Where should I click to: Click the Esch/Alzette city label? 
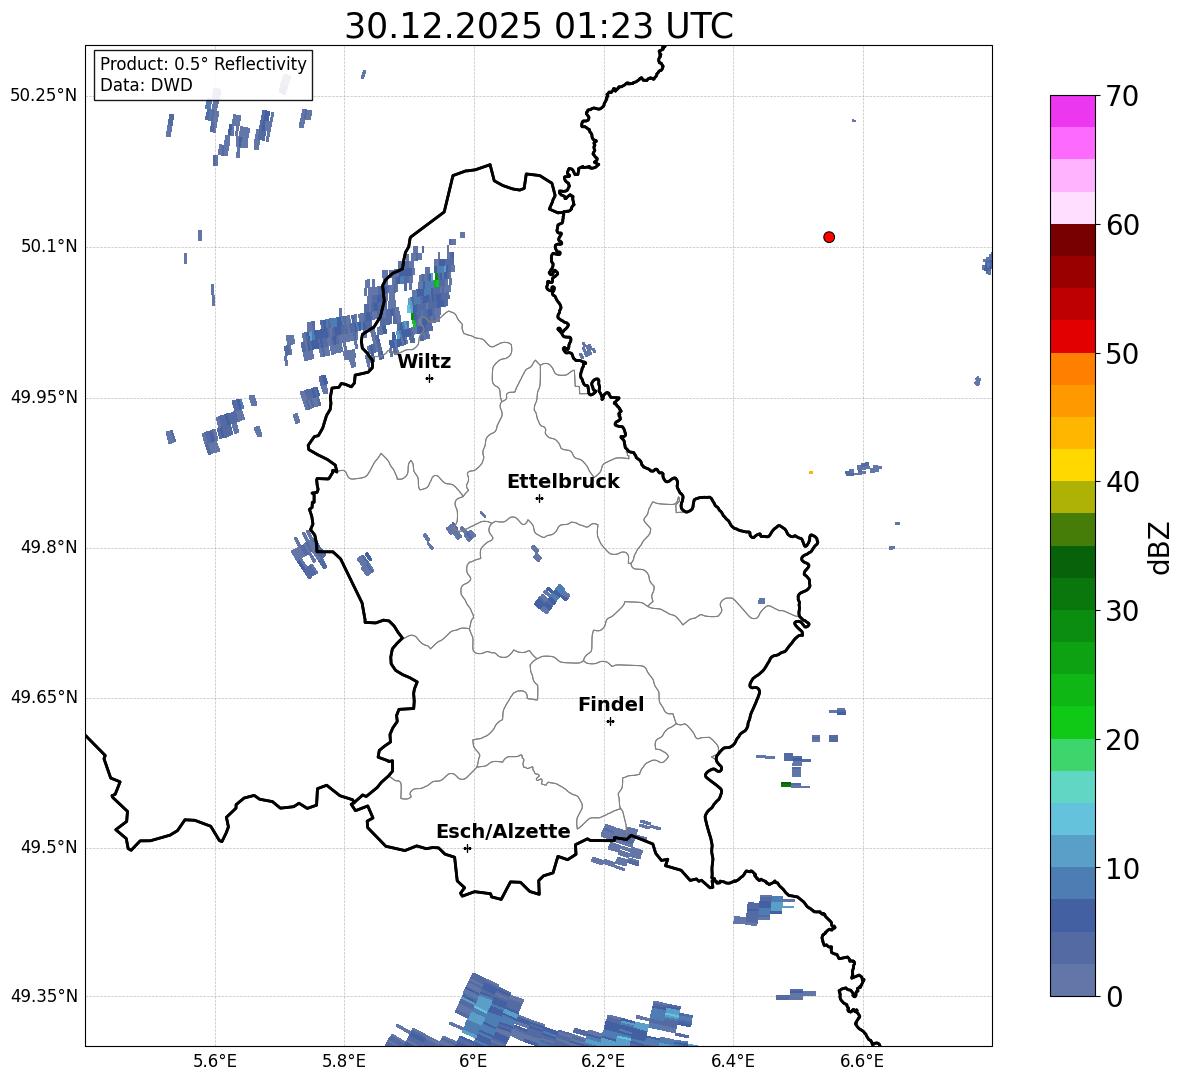pyautogui.click(x=504, y=831)
